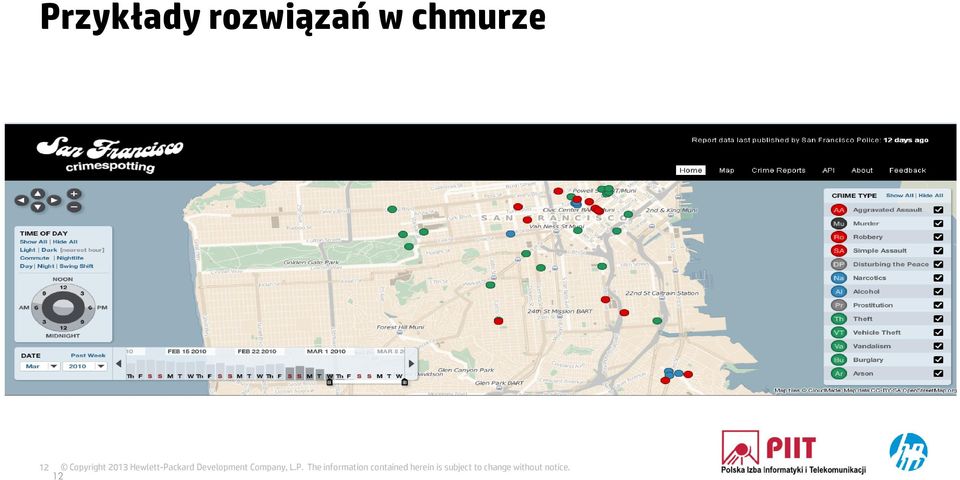This screenshot has height=480, width=960.
Task: Step the date timeline forward with right arrow
Action: point(411,364)
